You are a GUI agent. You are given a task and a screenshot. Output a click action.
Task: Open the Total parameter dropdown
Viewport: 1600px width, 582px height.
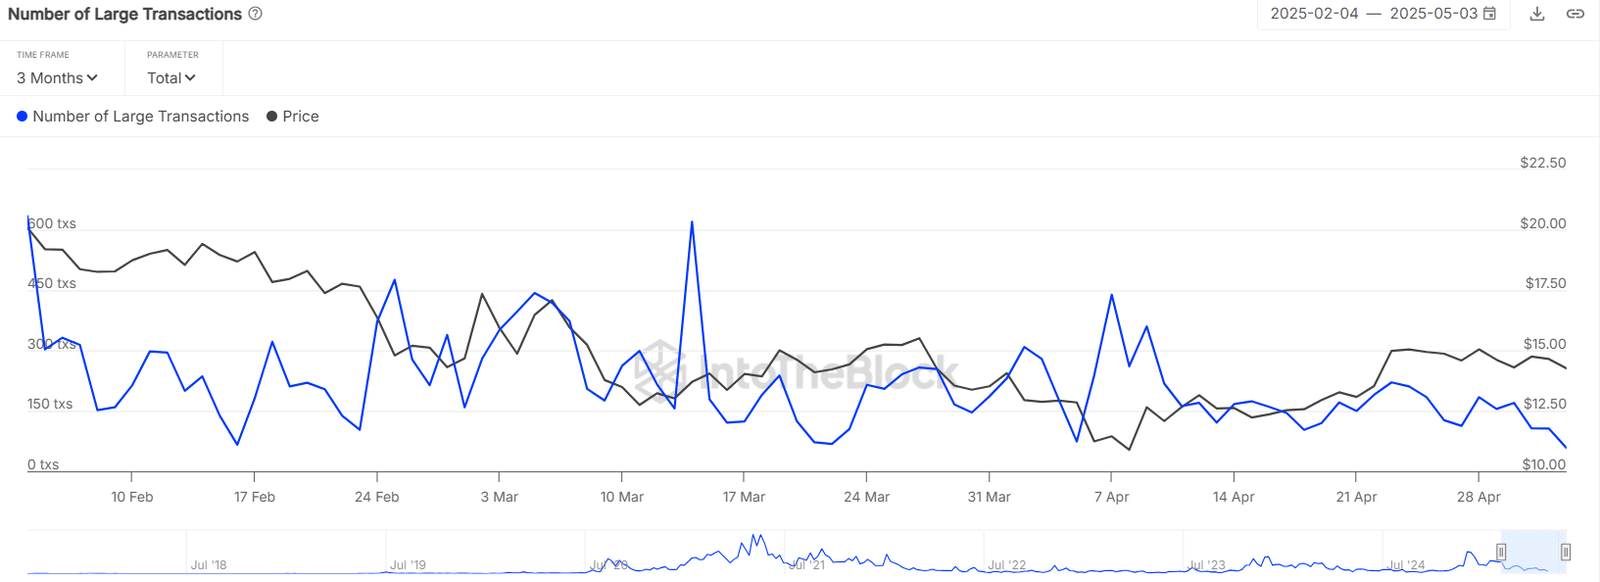point(171,78)
